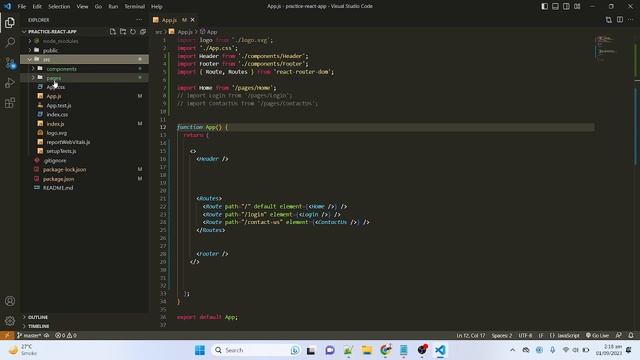Open Source Control view in activity bar
The image size is (640, 360).
[x=10, y=63]
